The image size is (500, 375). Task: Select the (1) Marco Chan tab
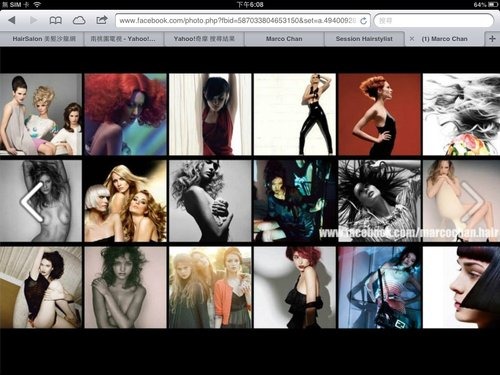(x=444, y=39)
